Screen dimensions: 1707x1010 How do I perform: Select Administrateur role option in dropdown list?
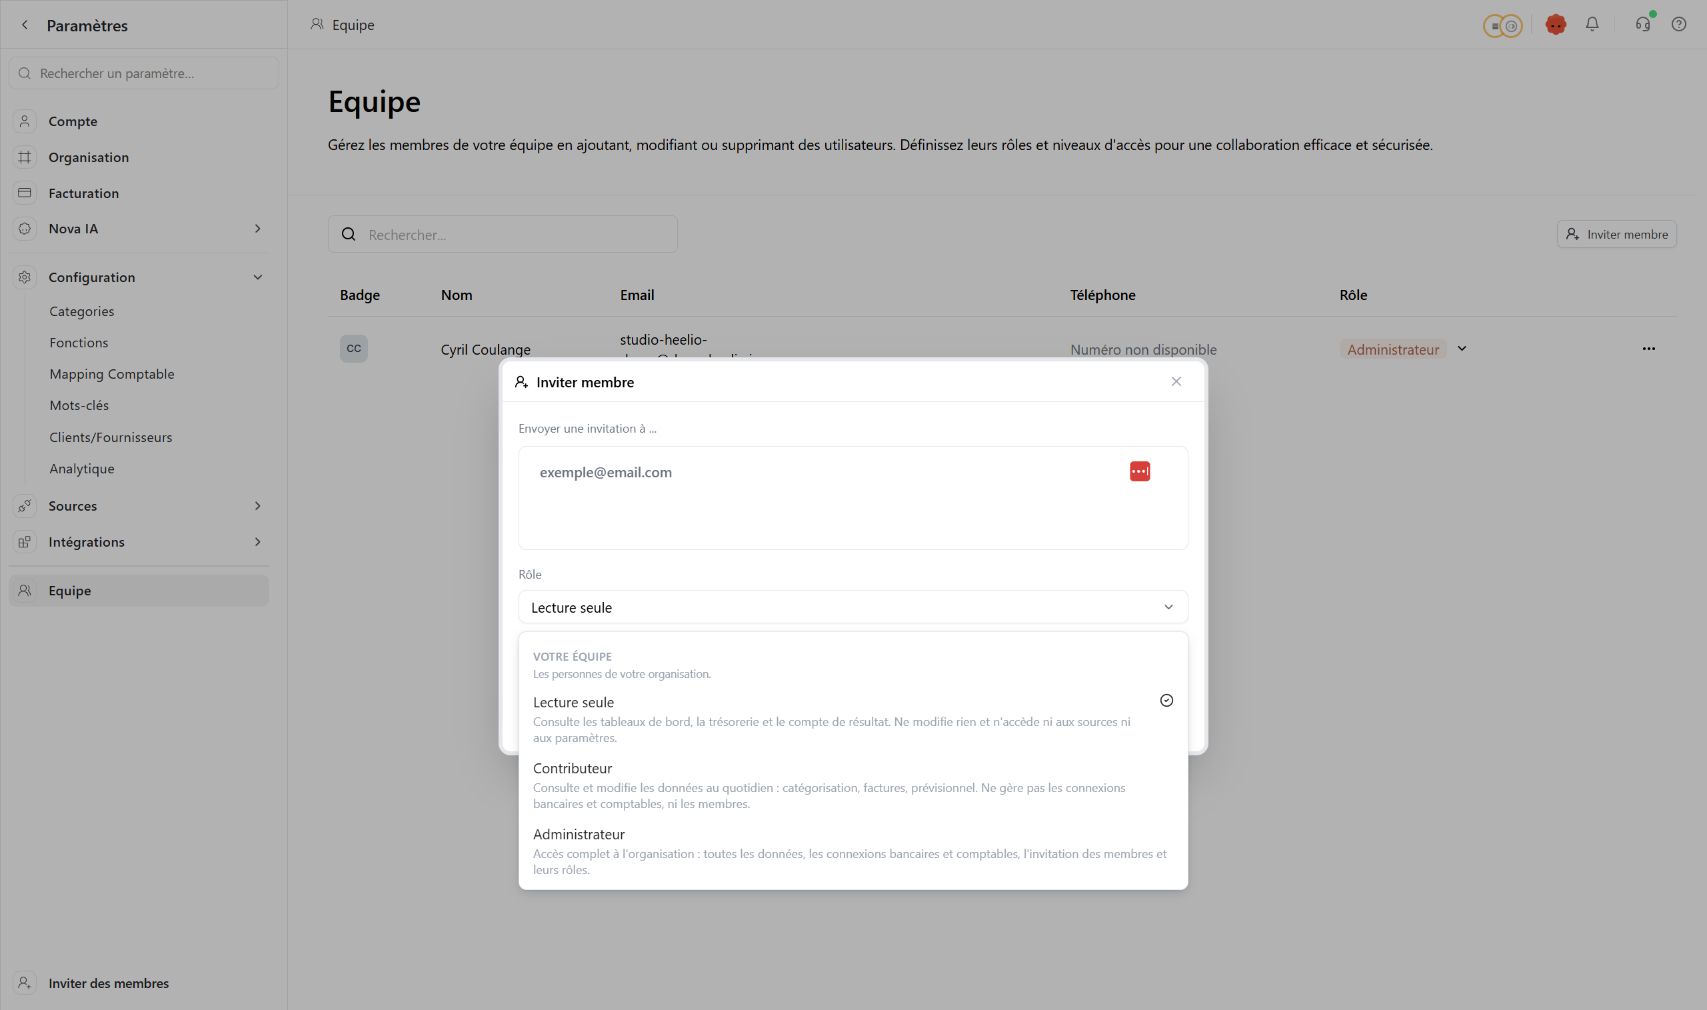tap(853, 851)
